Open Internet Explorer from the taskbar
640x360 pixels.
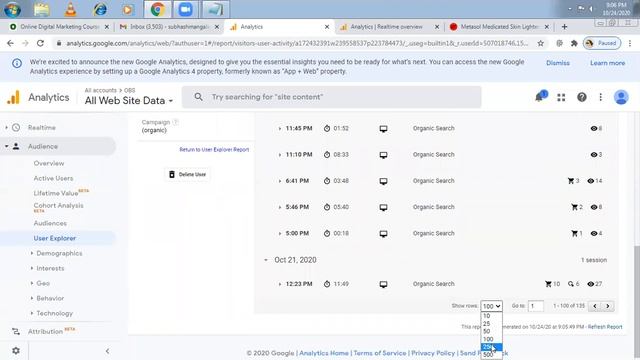pyautogui.click(x=100, y=9)
